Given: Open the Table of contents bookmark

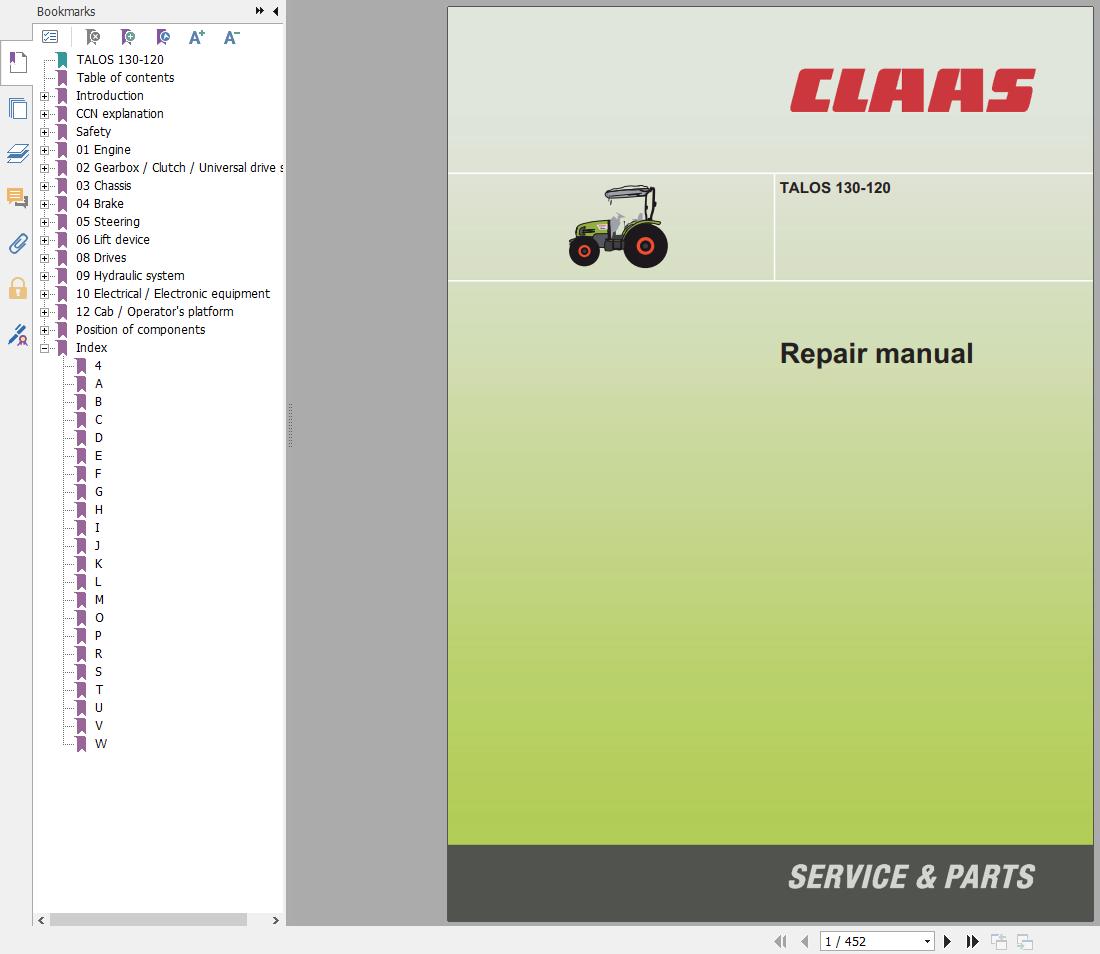Looking at the screenshot, I should point(125,78).
